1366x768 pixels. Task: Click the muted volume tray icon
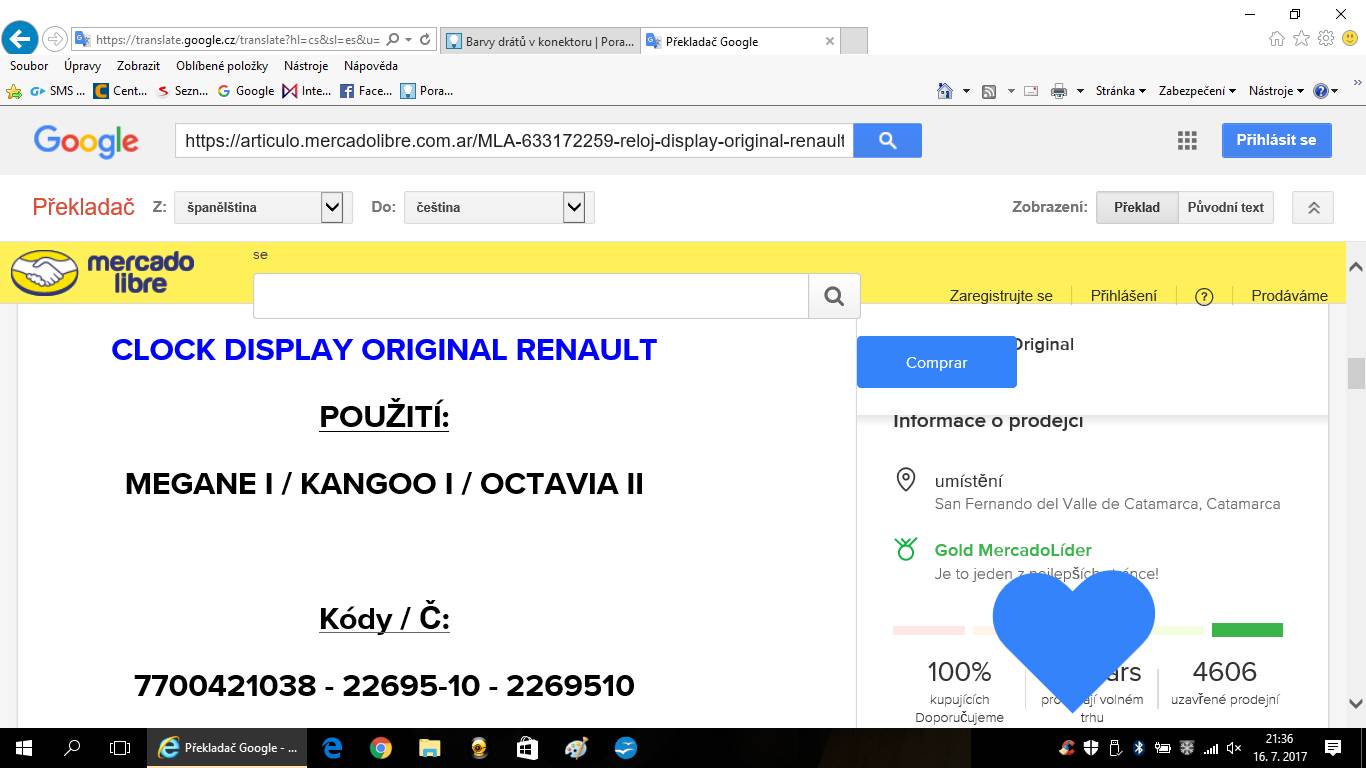click(1234, 747)
